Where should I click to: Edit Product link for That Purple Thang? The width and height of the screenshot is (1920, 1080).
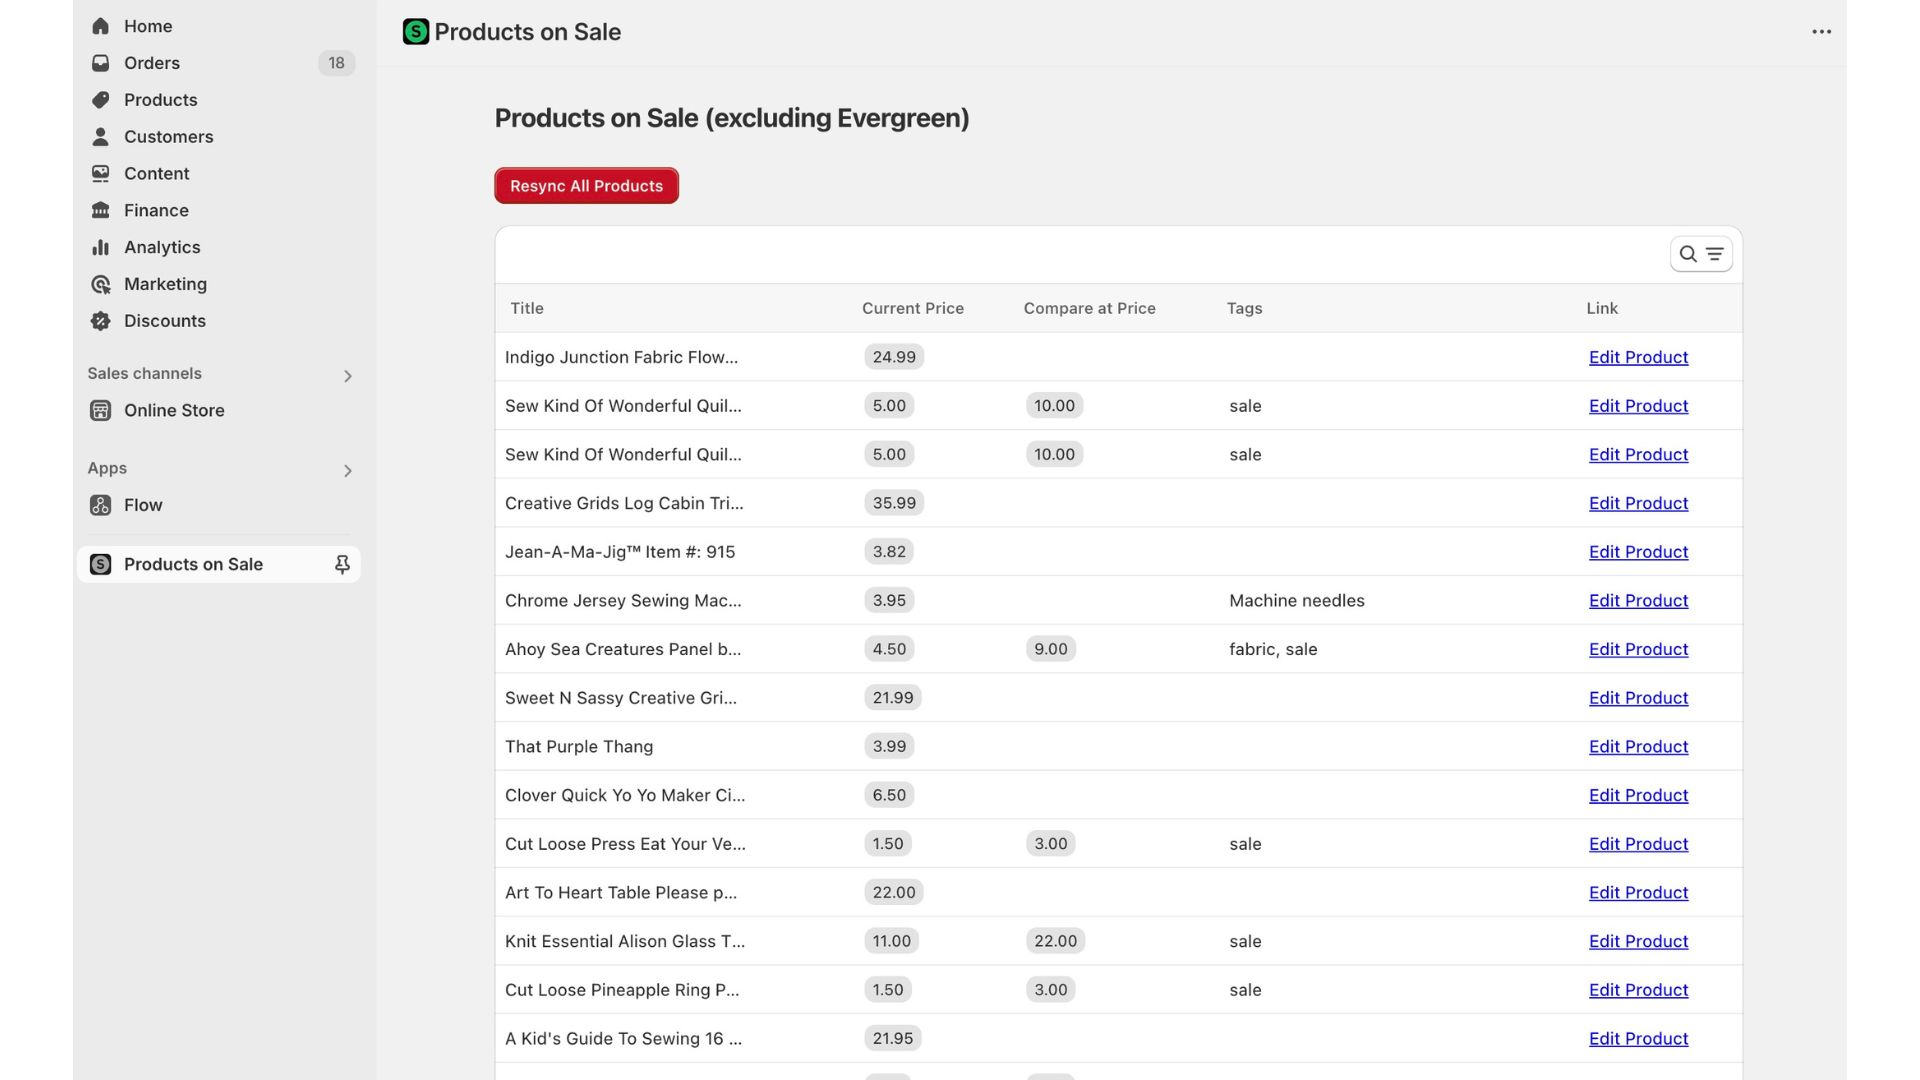click(x=1638, y=747)
